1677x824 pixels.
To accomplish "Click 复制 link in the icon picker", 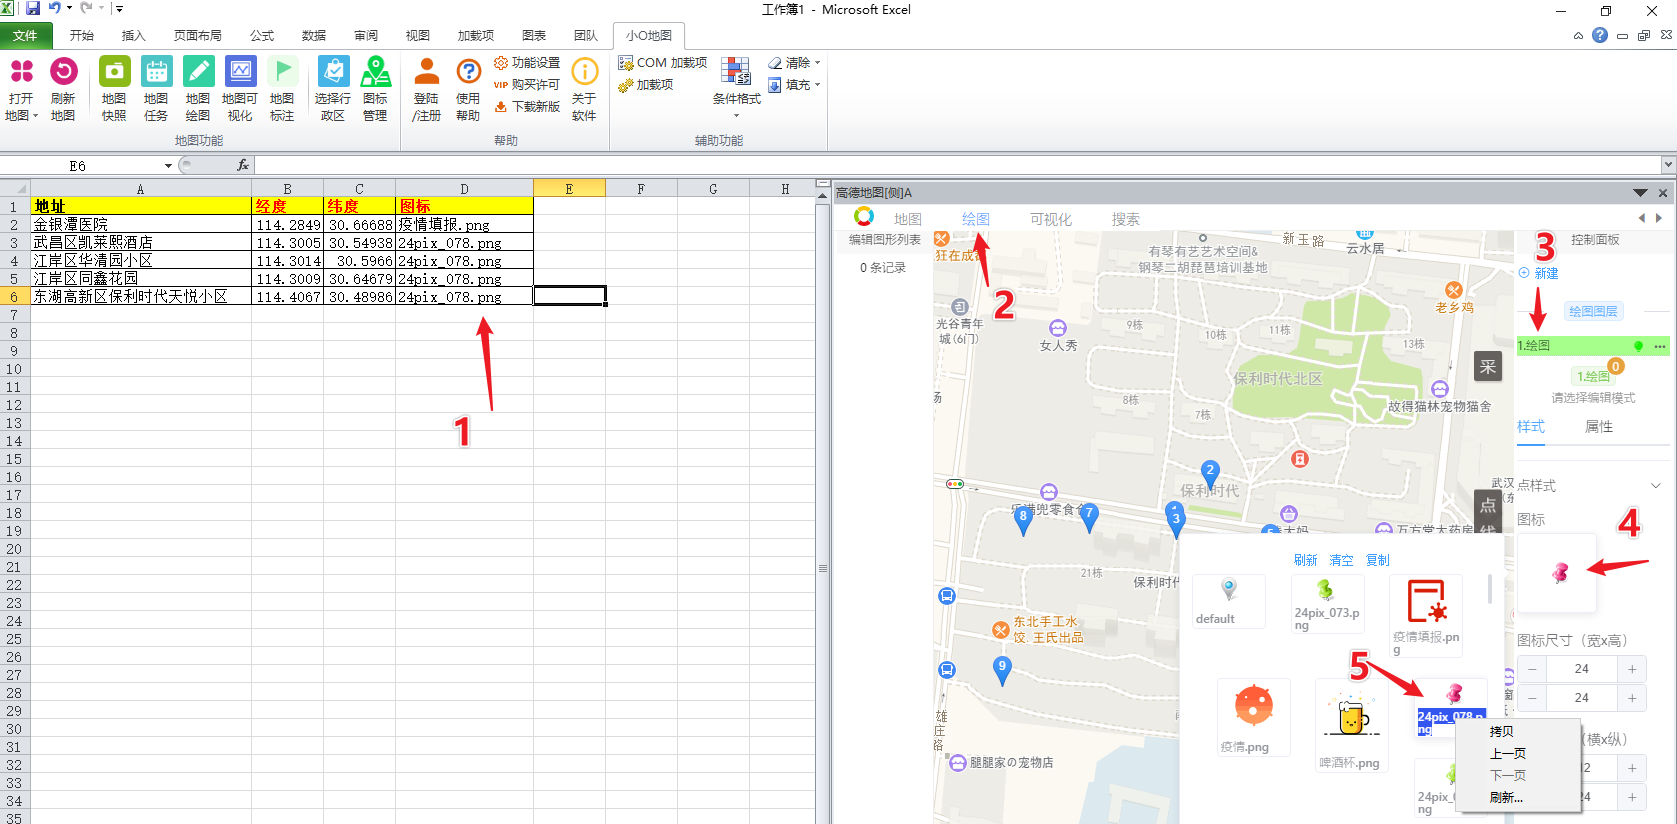I will coord(1378,560).
